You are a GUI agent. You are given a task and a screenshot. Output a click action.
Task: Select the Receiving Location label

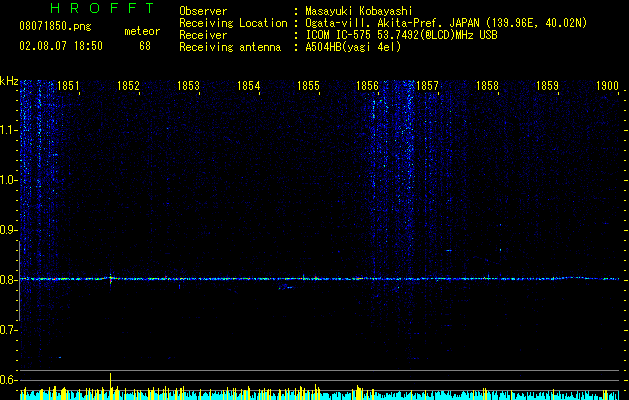coord(233,23)
